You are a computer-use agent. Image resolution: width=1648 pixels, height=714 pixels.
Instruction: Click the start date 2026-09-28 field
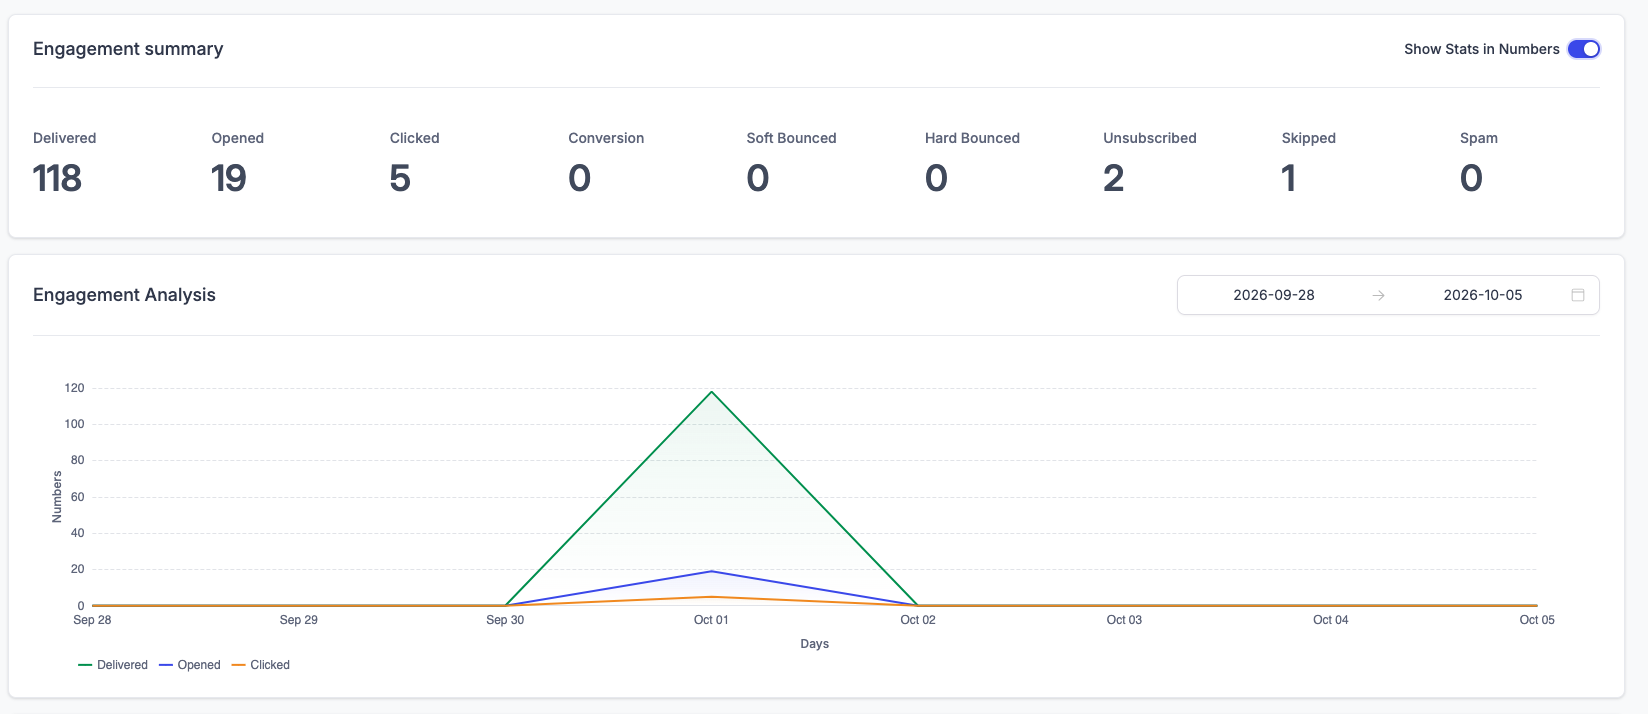1273,295
